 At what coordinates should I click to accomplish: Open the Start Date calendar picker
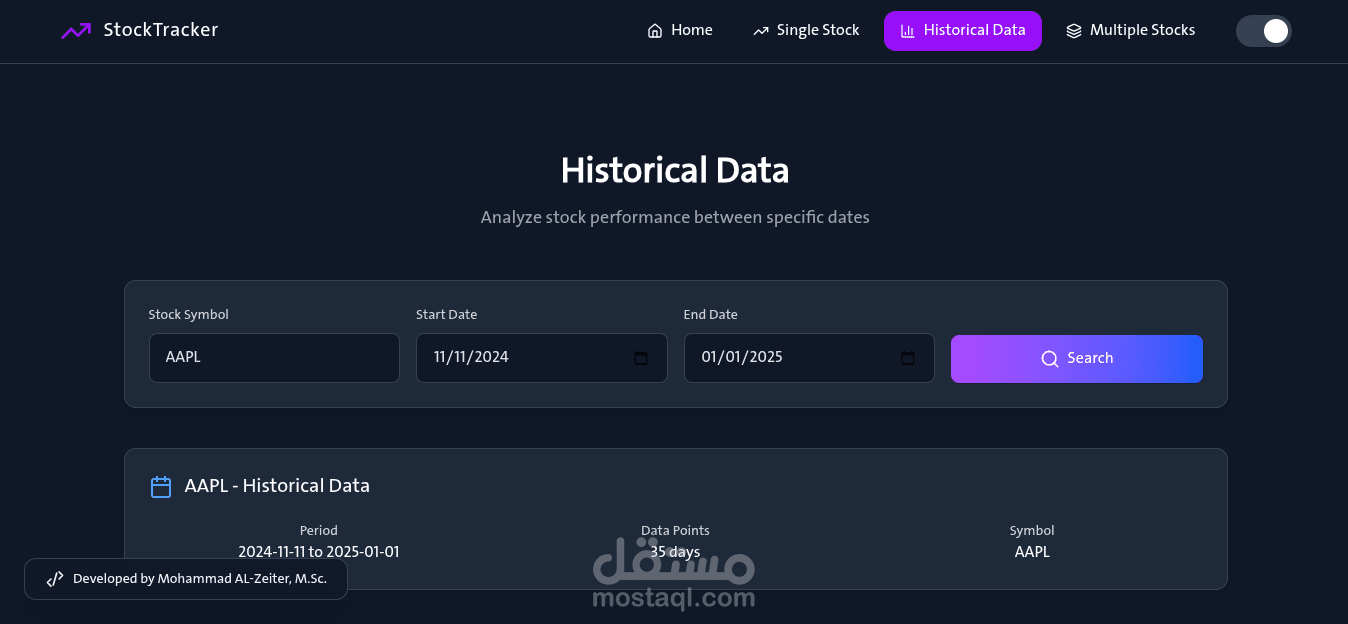click(642, 358)
